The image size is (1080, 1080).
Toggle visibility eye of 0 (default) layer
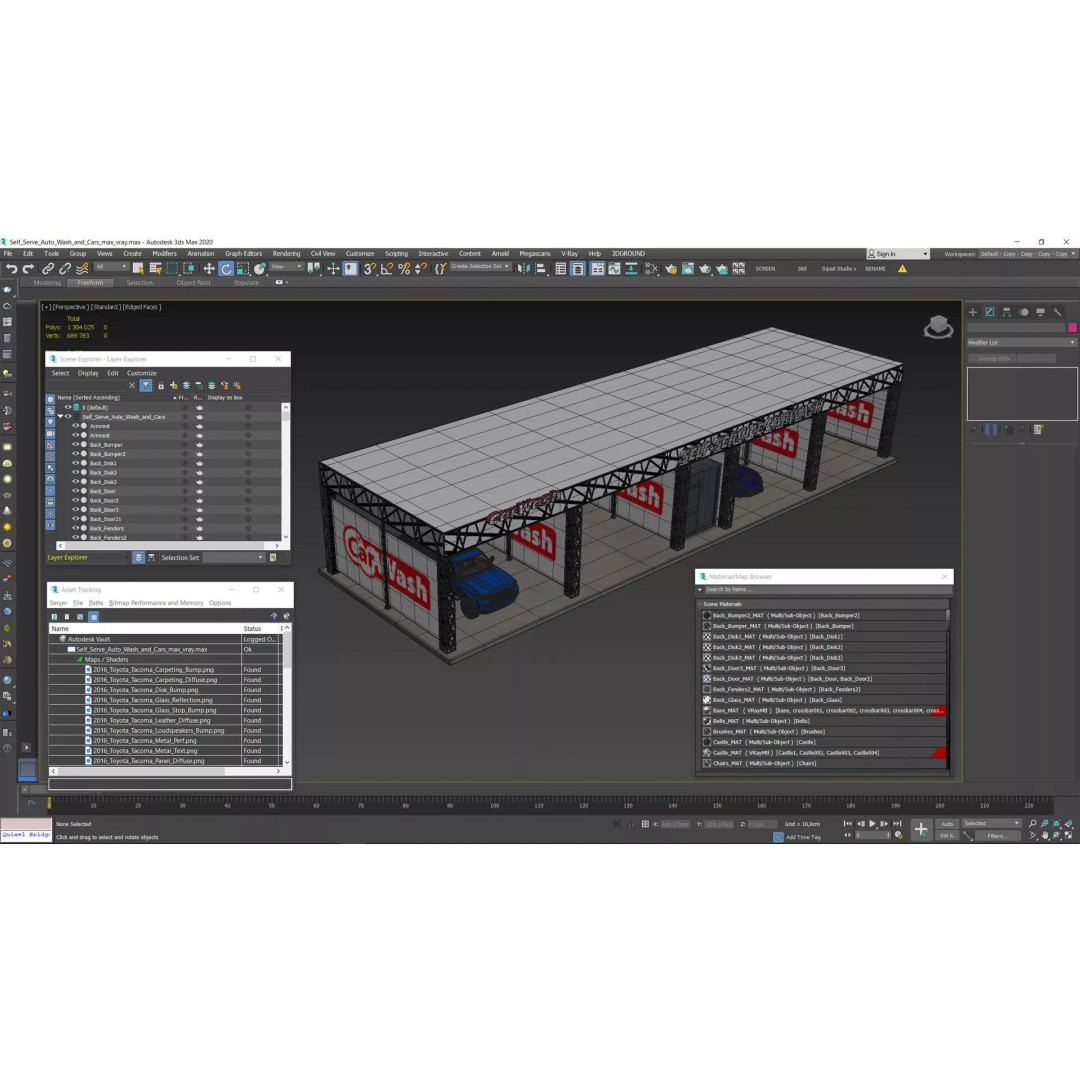click(x=68, y=407)
